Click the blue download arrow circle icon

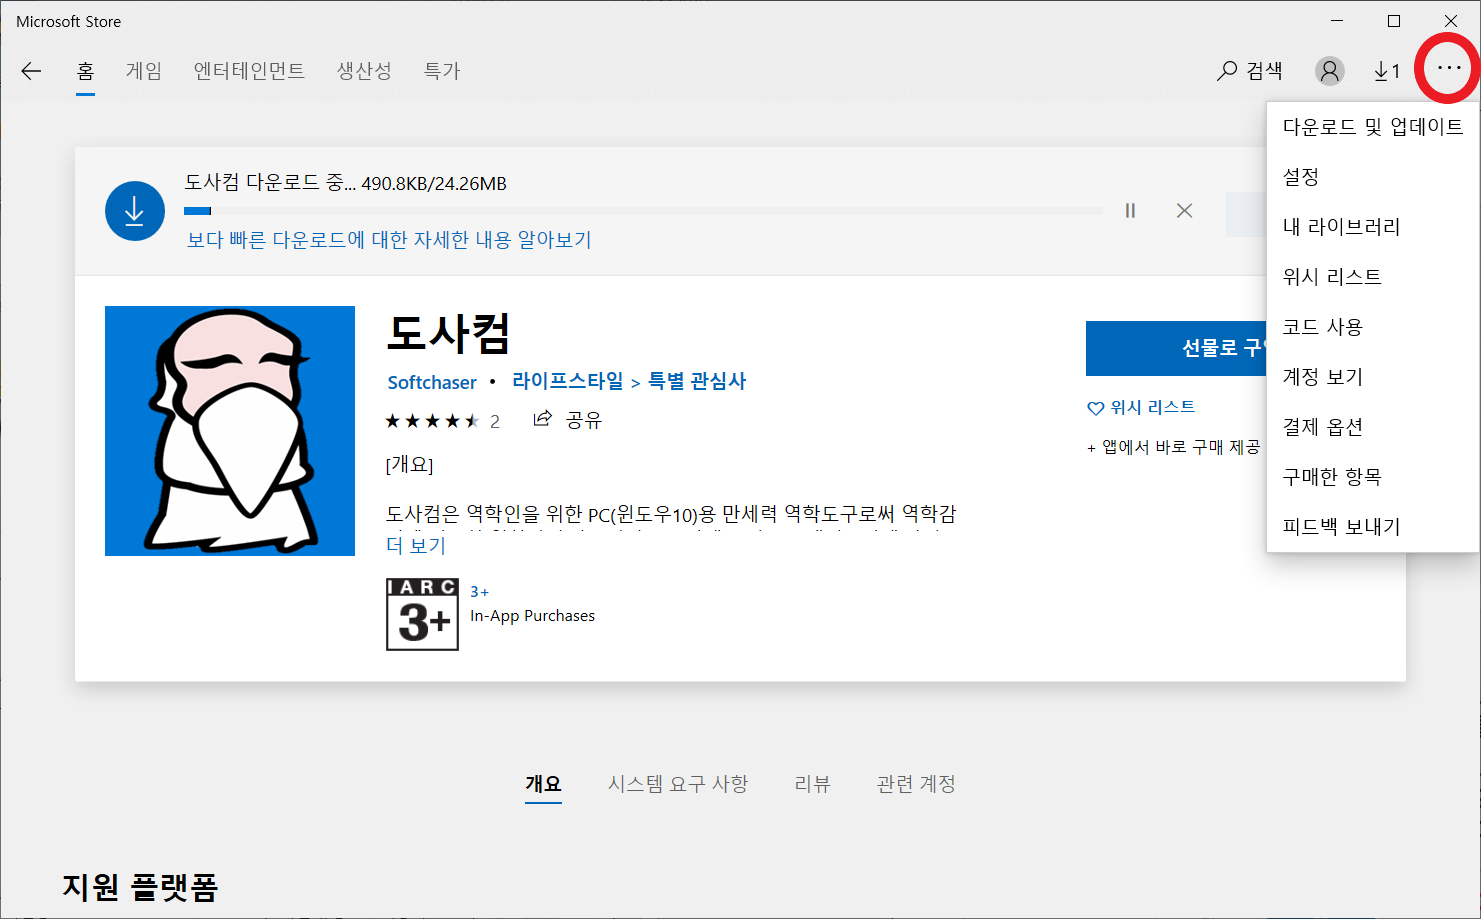pyautogui.click(x=135, y=211)
